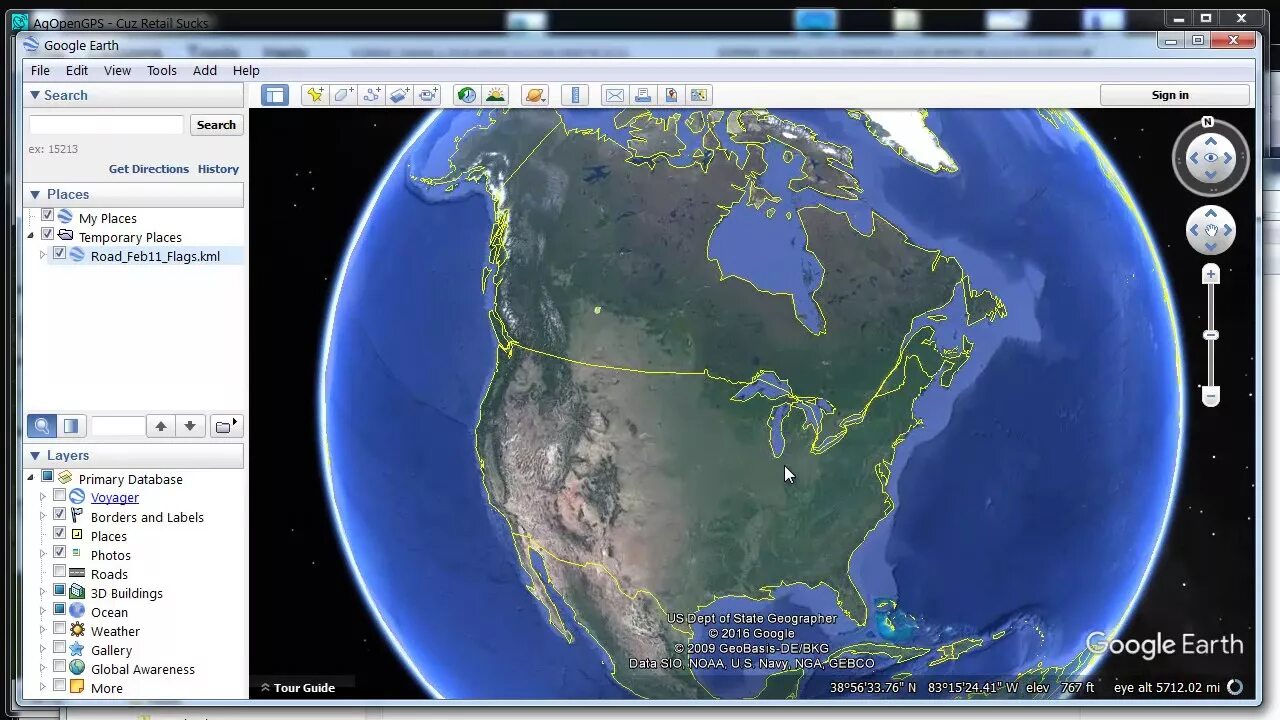Viewport: 1280px width, 720px height.
Task: Uncheck the My Places checkbox
Action: [x=47, y=217]
